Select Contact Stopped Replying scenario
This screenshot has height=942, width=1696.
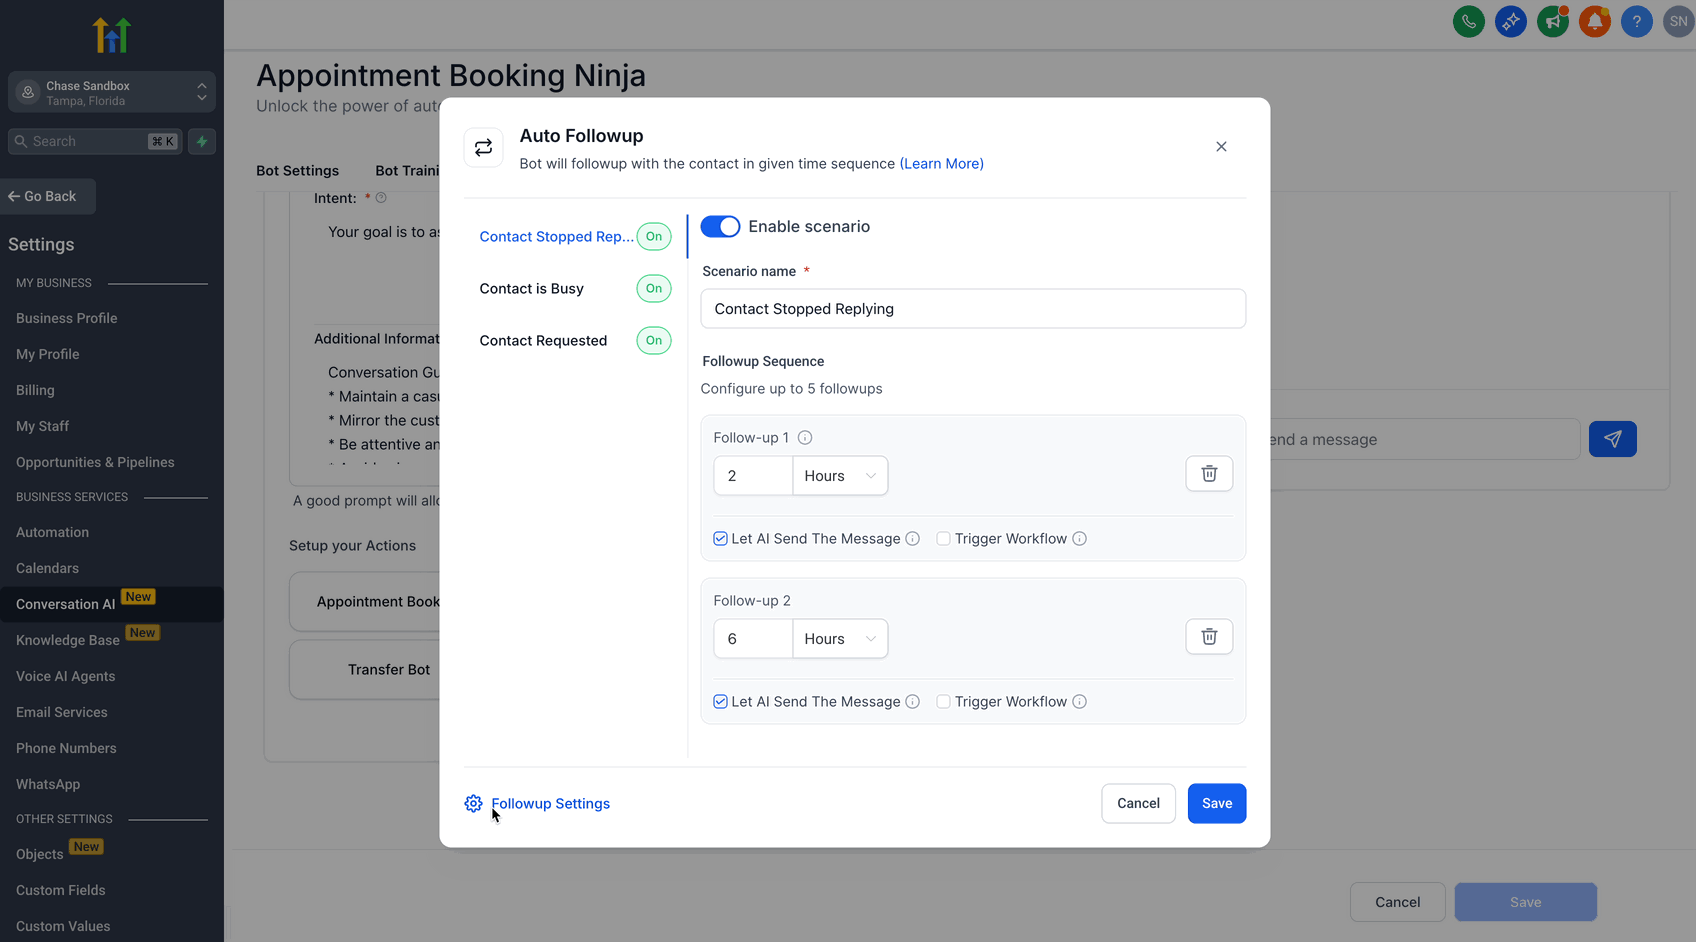(556, 237)
